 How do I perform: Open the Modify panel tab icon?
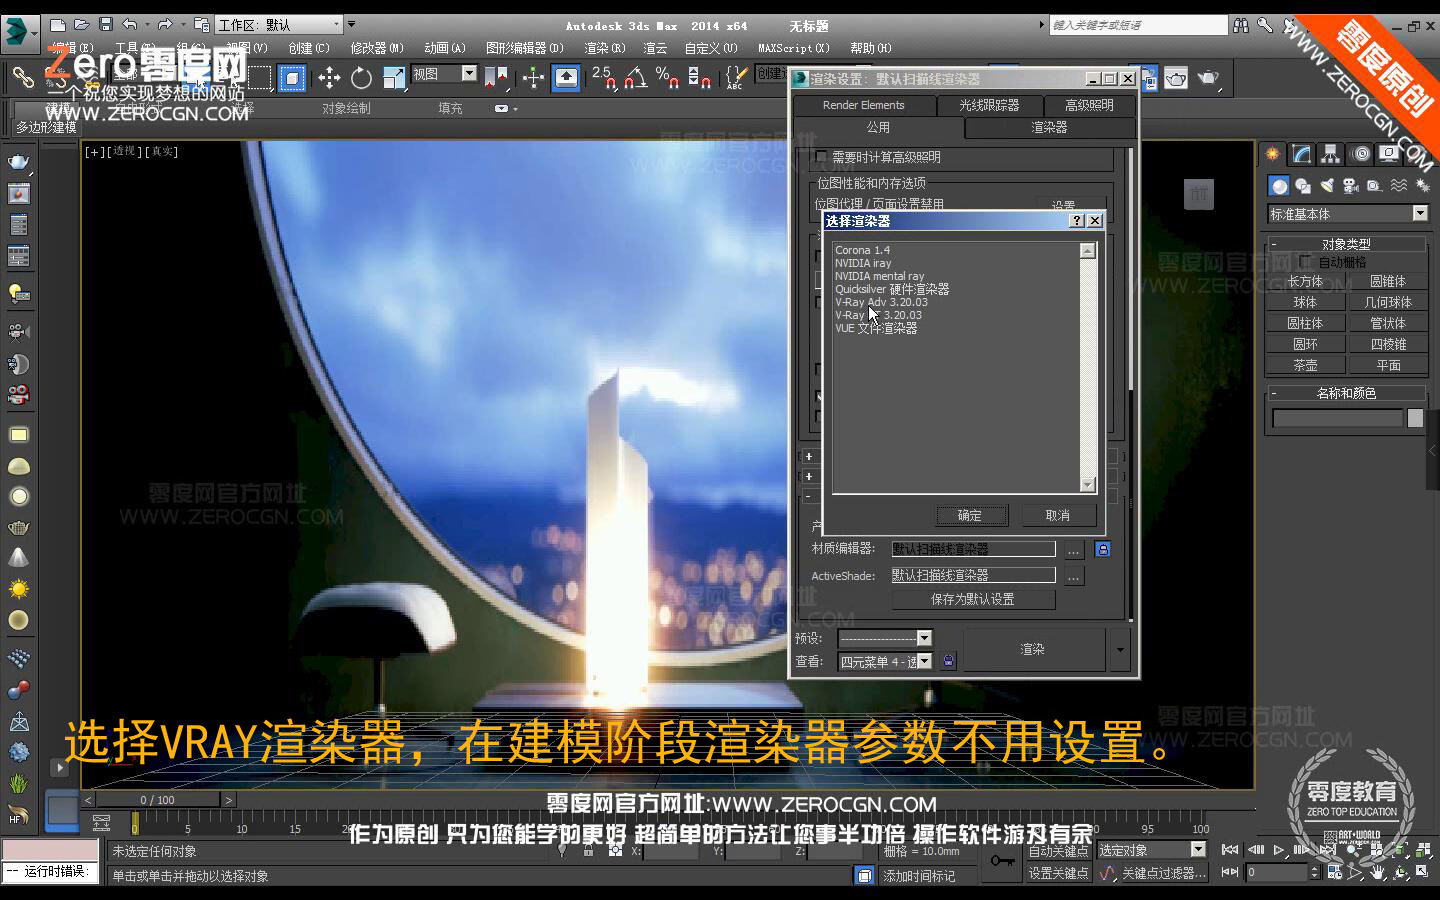1301,154
